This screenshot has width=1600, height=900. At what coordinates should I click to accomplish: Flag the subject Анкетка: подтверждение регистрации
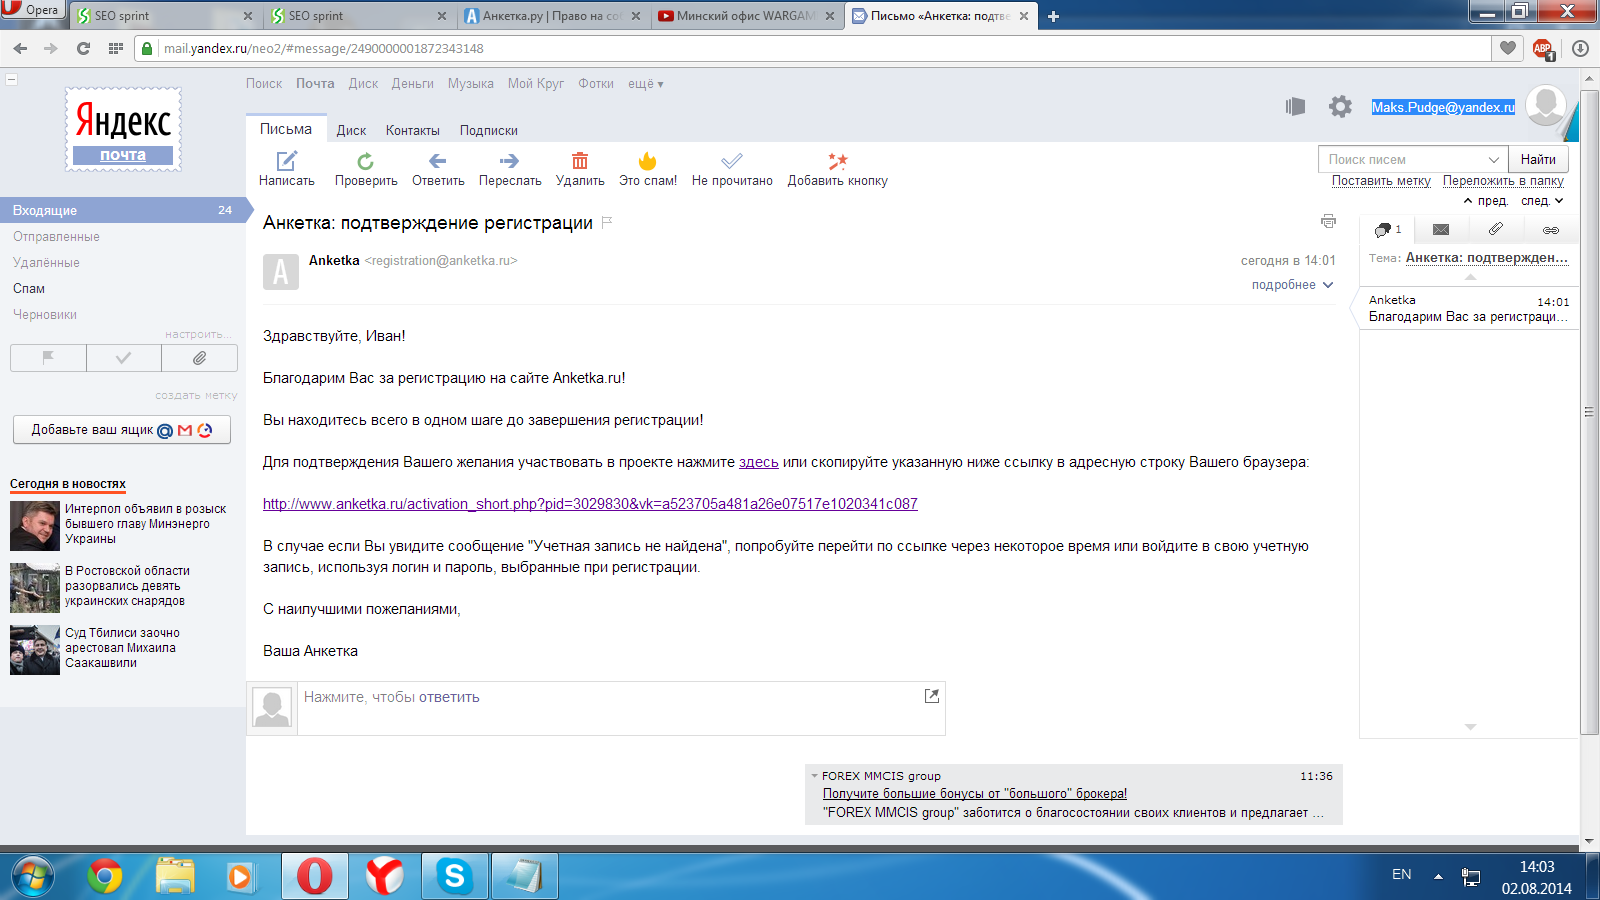point(606,222)
